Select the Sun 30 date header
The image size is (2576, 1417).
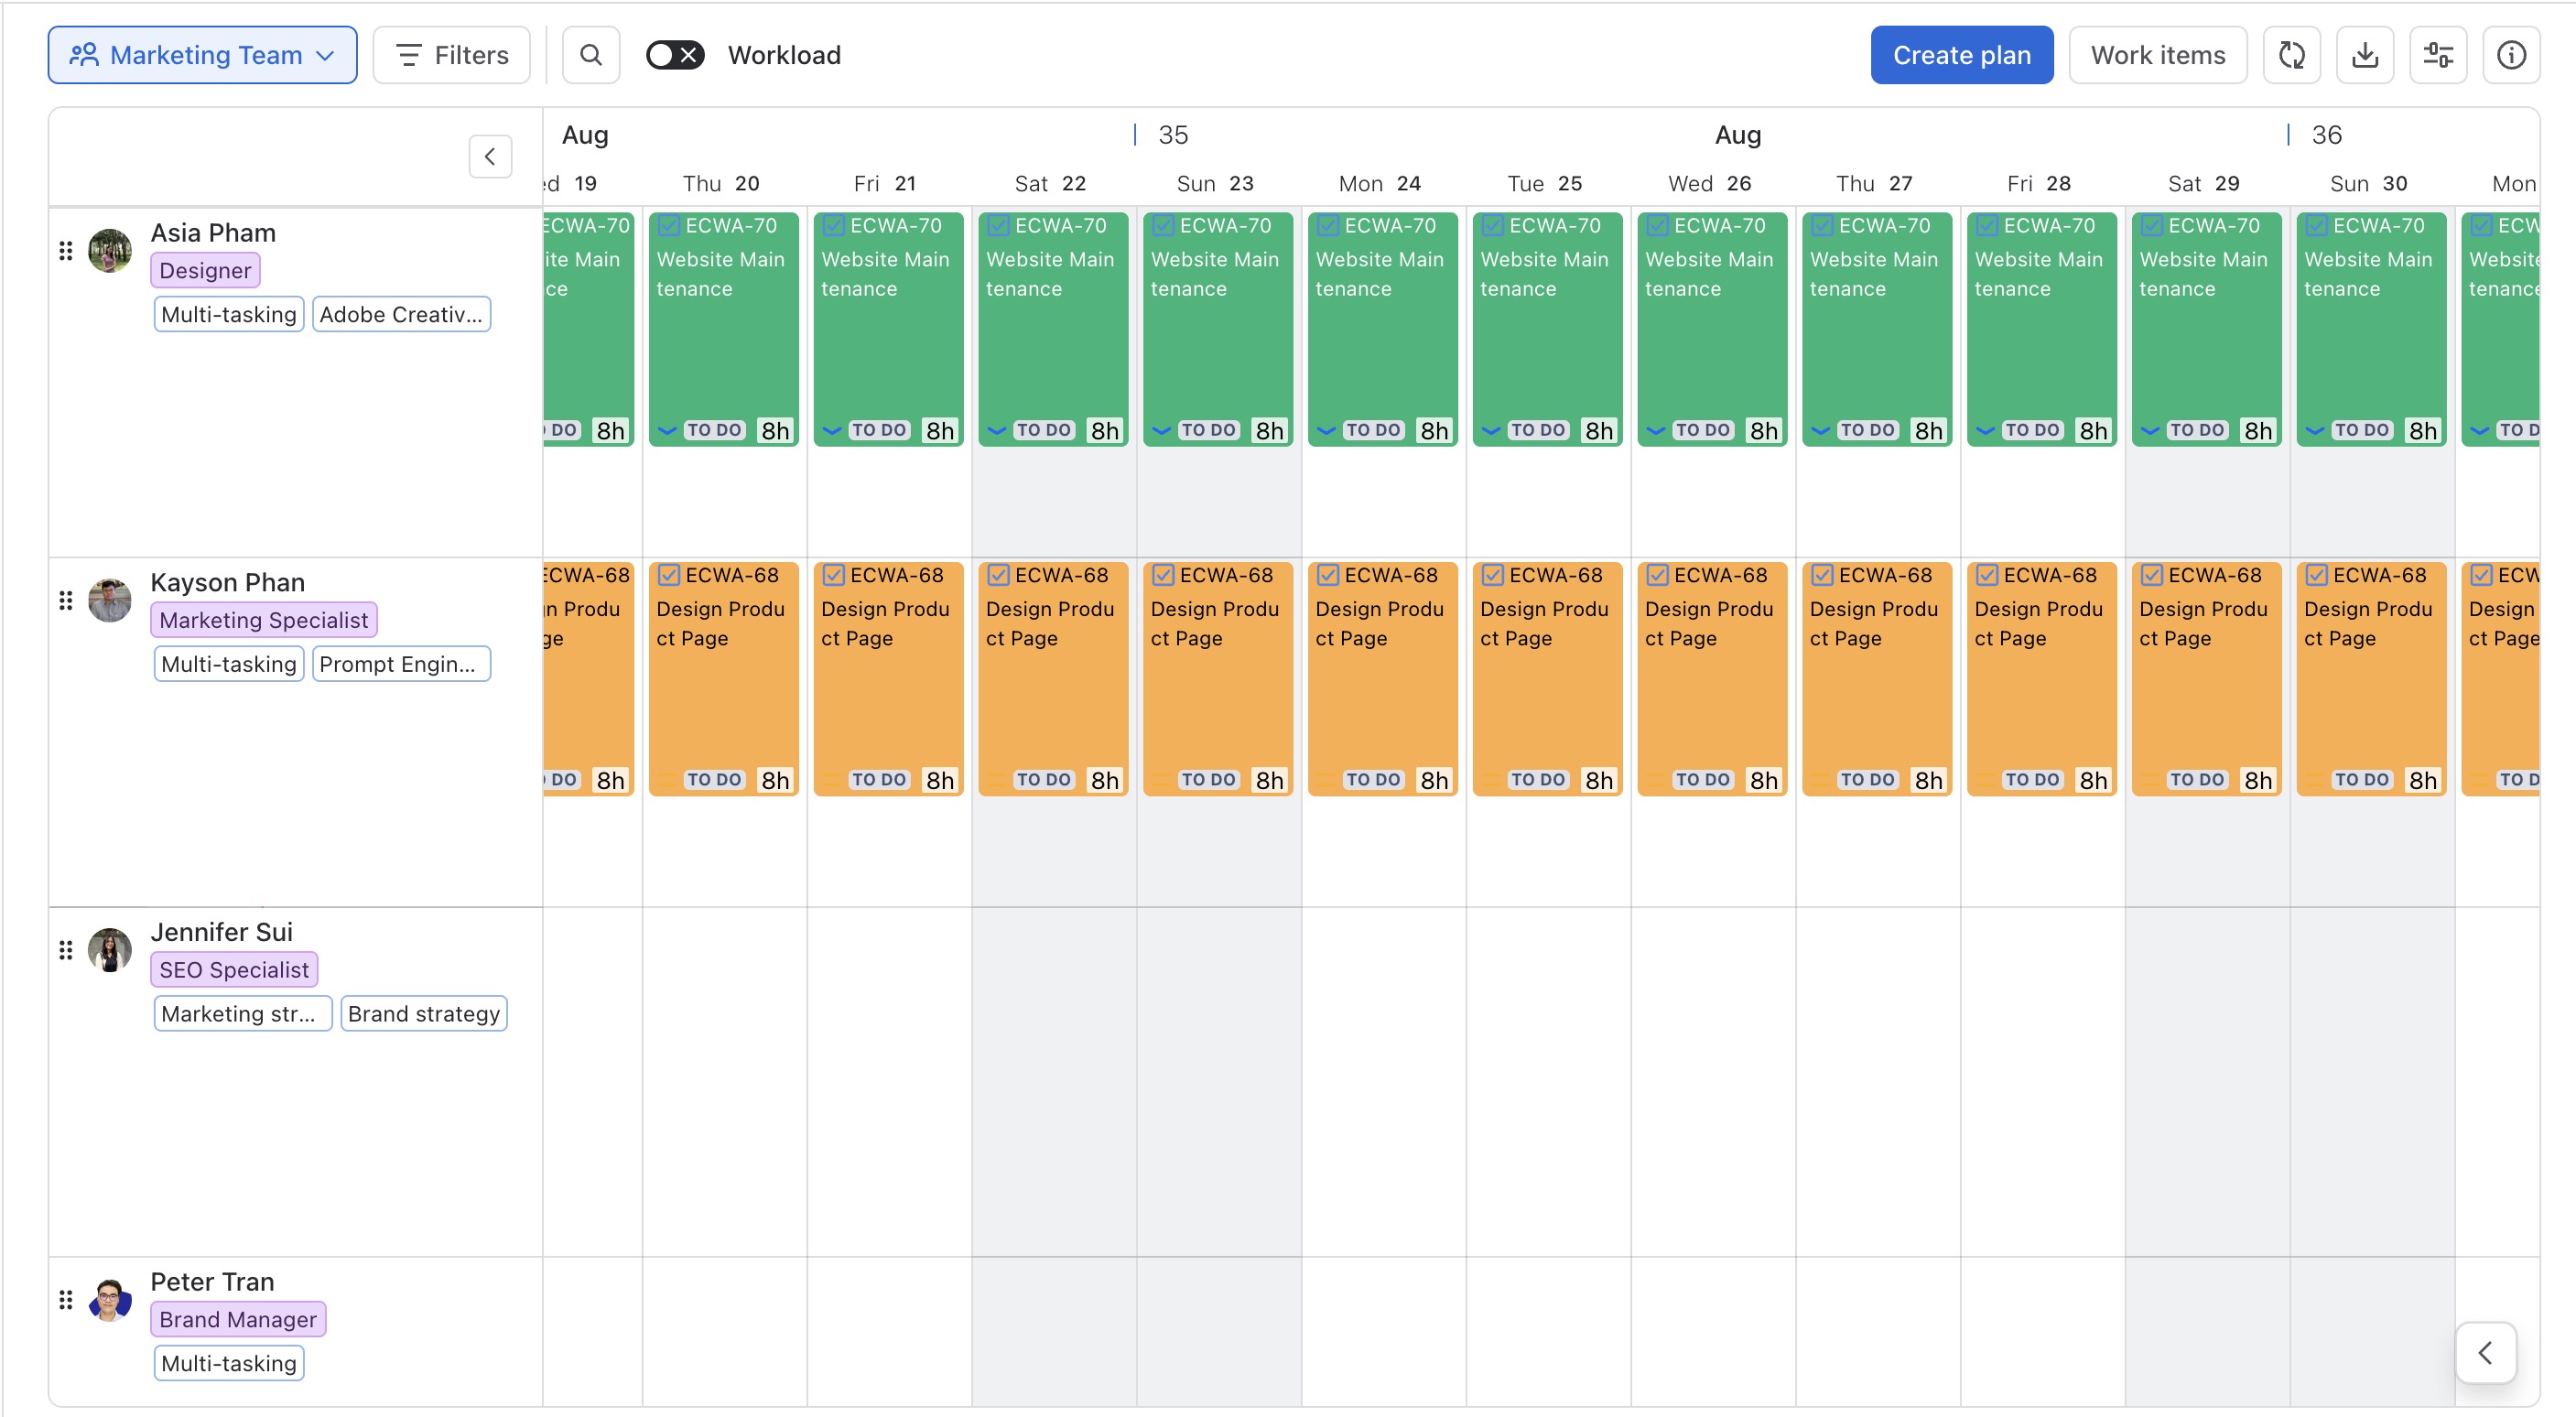2368,183
